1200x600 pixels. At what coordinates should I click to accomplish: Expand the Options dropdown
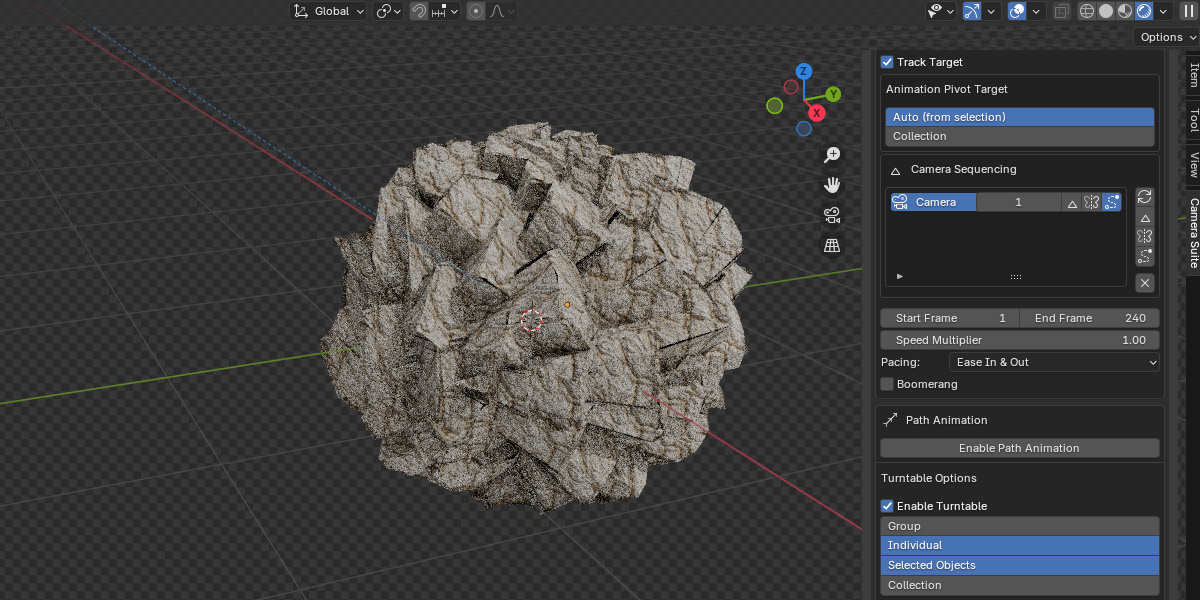1166,37
